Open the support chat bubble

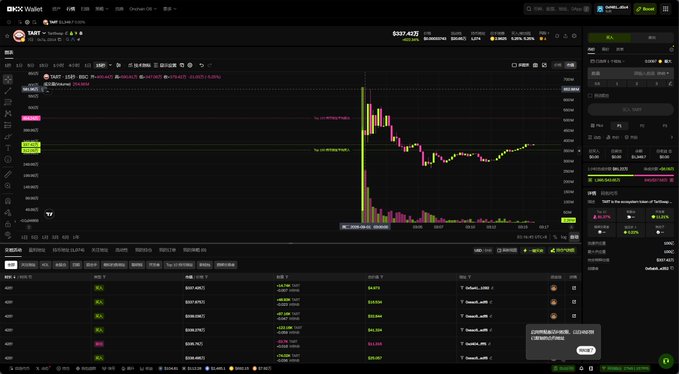[666, 361]
